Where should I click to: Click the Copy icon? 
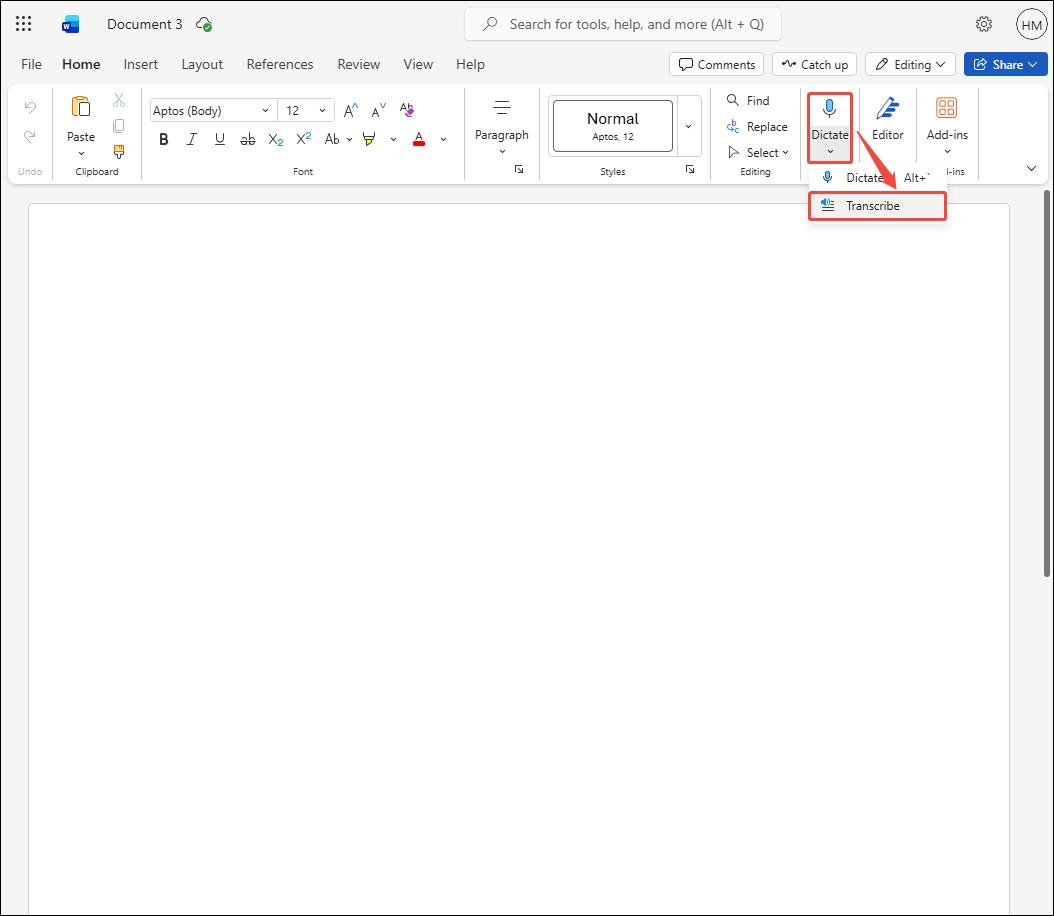(119, 126)
